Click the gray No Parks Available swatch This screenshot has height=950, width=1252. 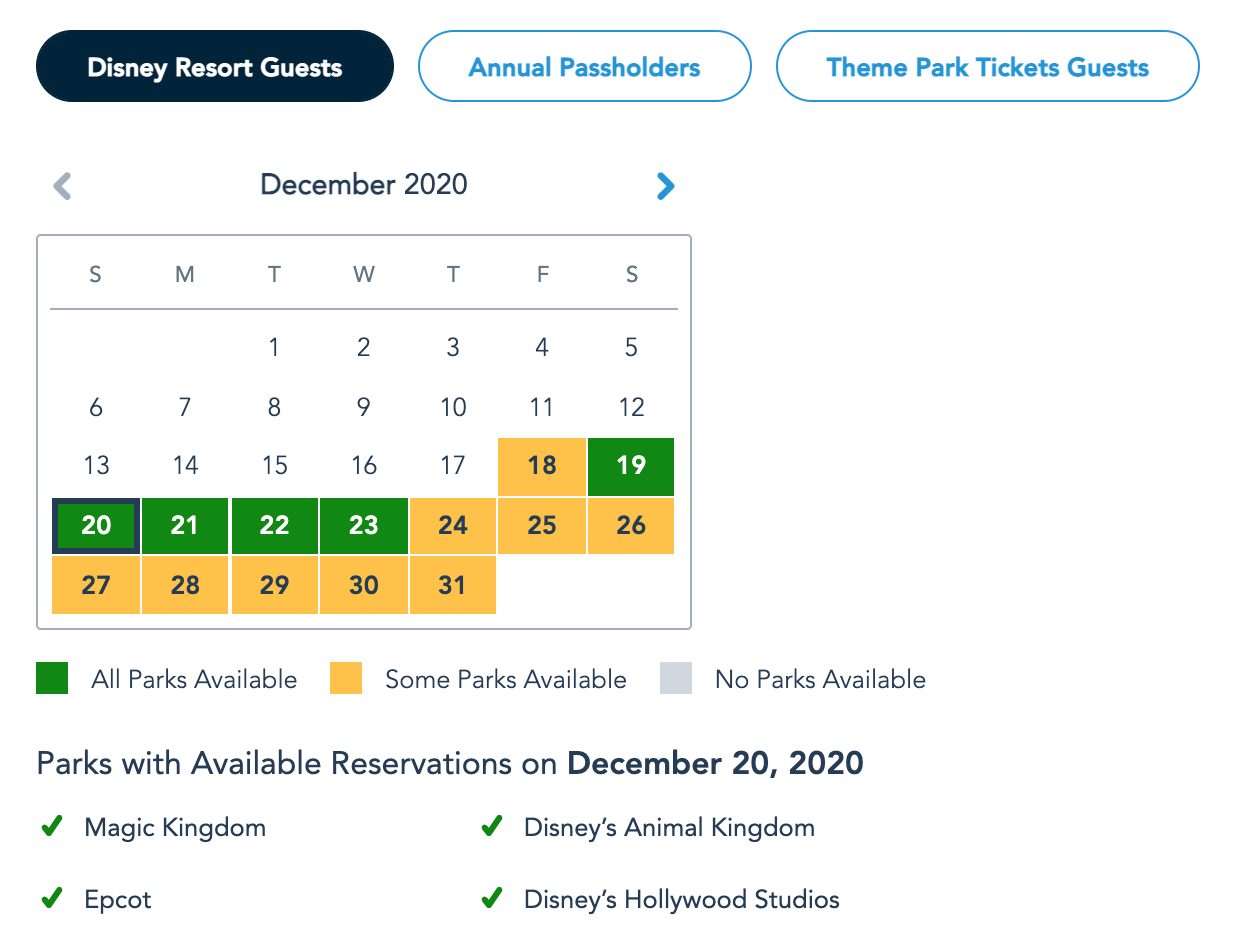676,679
